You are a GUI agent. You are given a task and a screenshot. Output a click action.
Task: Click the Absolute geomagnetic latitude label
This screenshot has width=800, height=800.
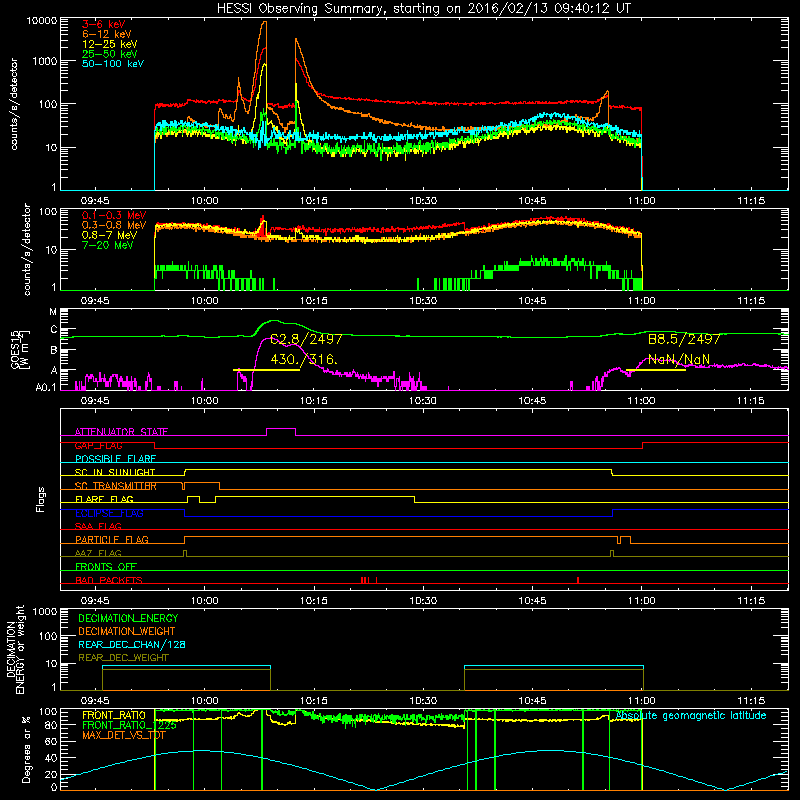[x=691, y=715]
